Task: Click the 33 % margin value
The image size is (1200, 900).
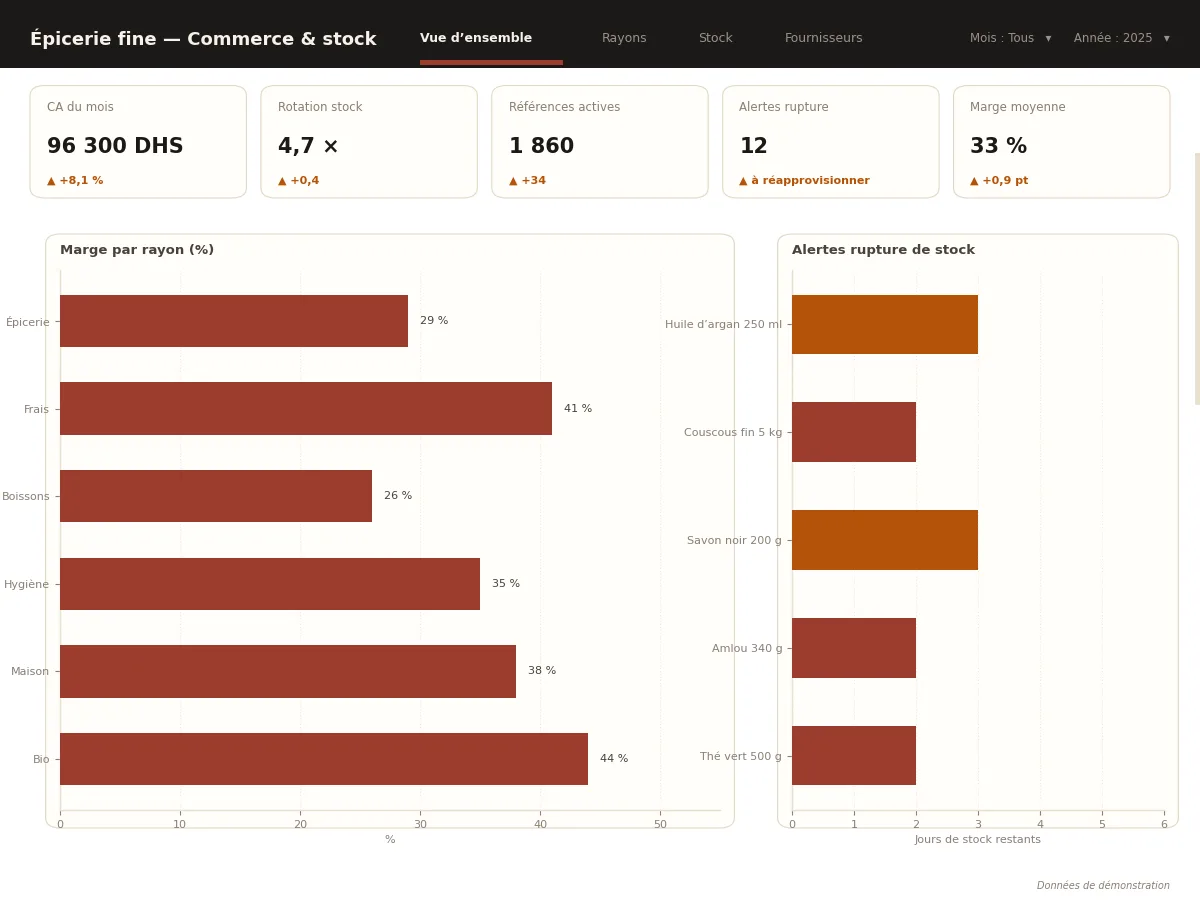Action: [998, 147]
